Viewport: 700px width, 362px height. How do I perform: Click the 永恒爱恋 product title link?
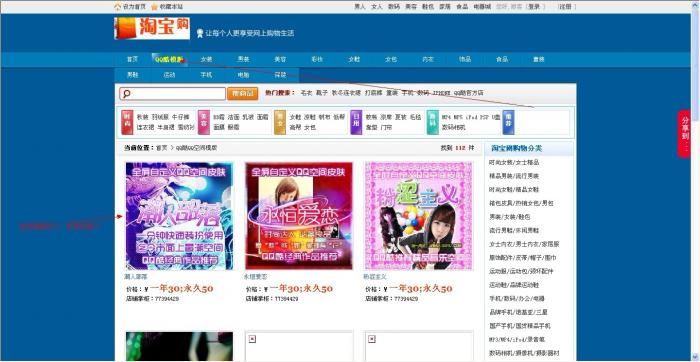pos(255,277)
